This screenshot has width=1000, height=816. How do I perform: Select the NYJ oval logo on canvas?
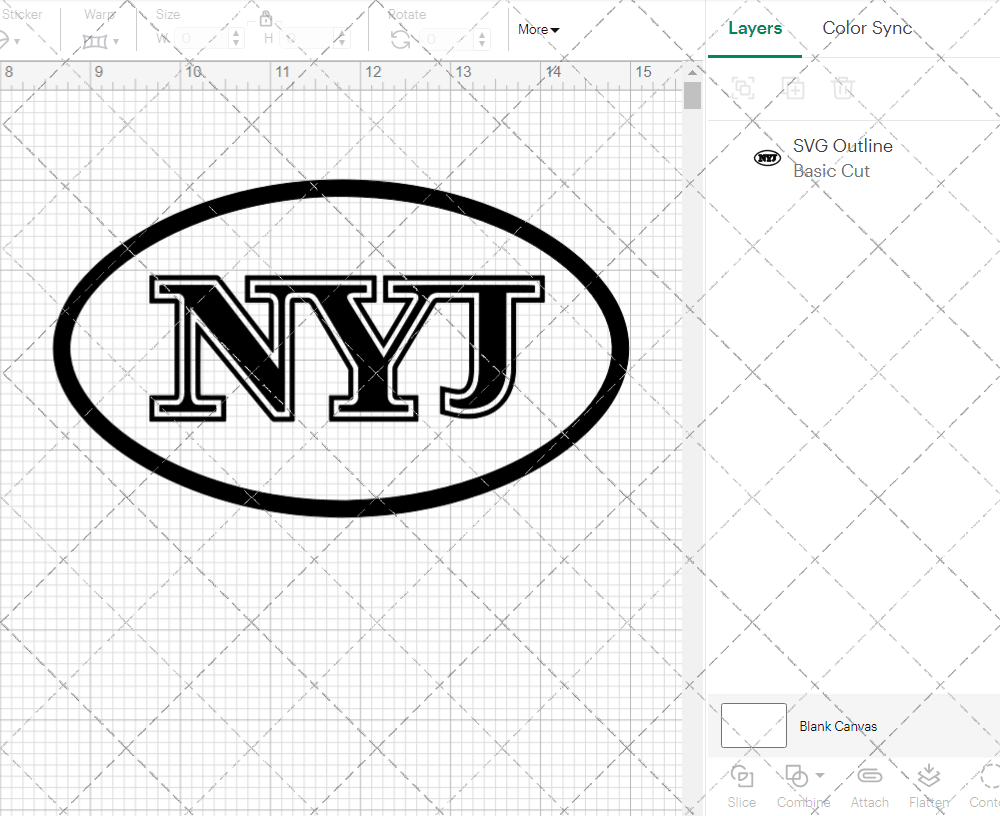click(341, 348)
